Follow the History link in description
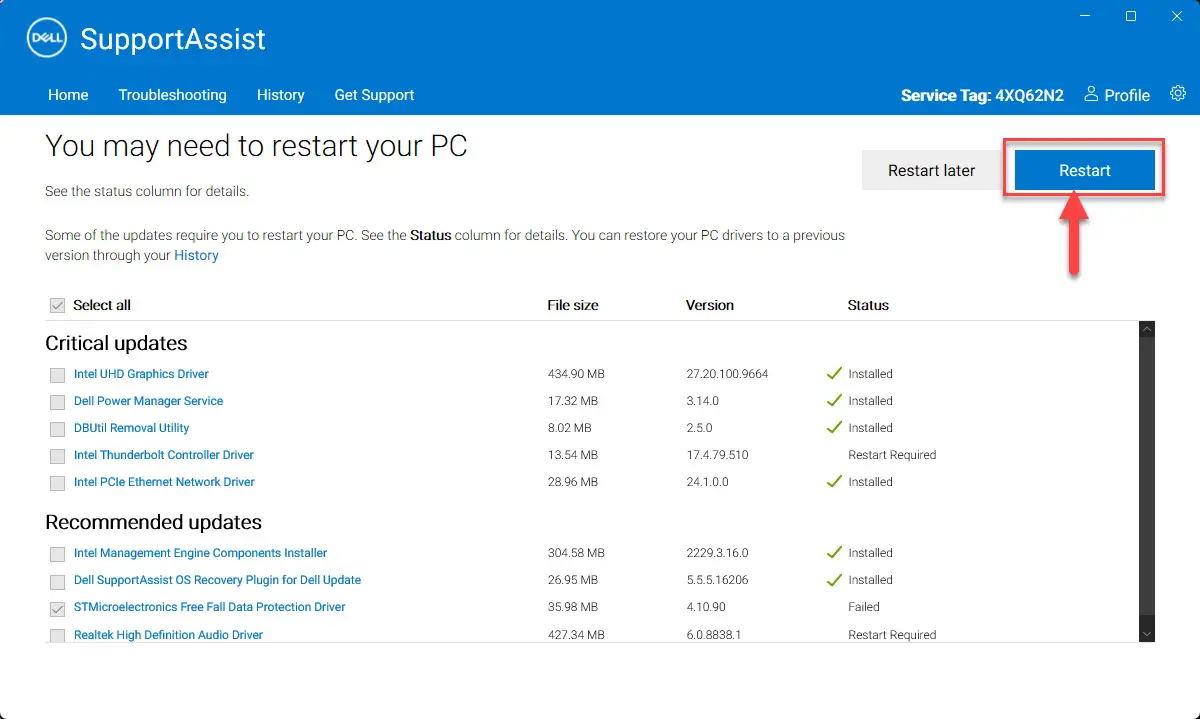Screen dimensions: 1200x719 (x=196, y=255)
